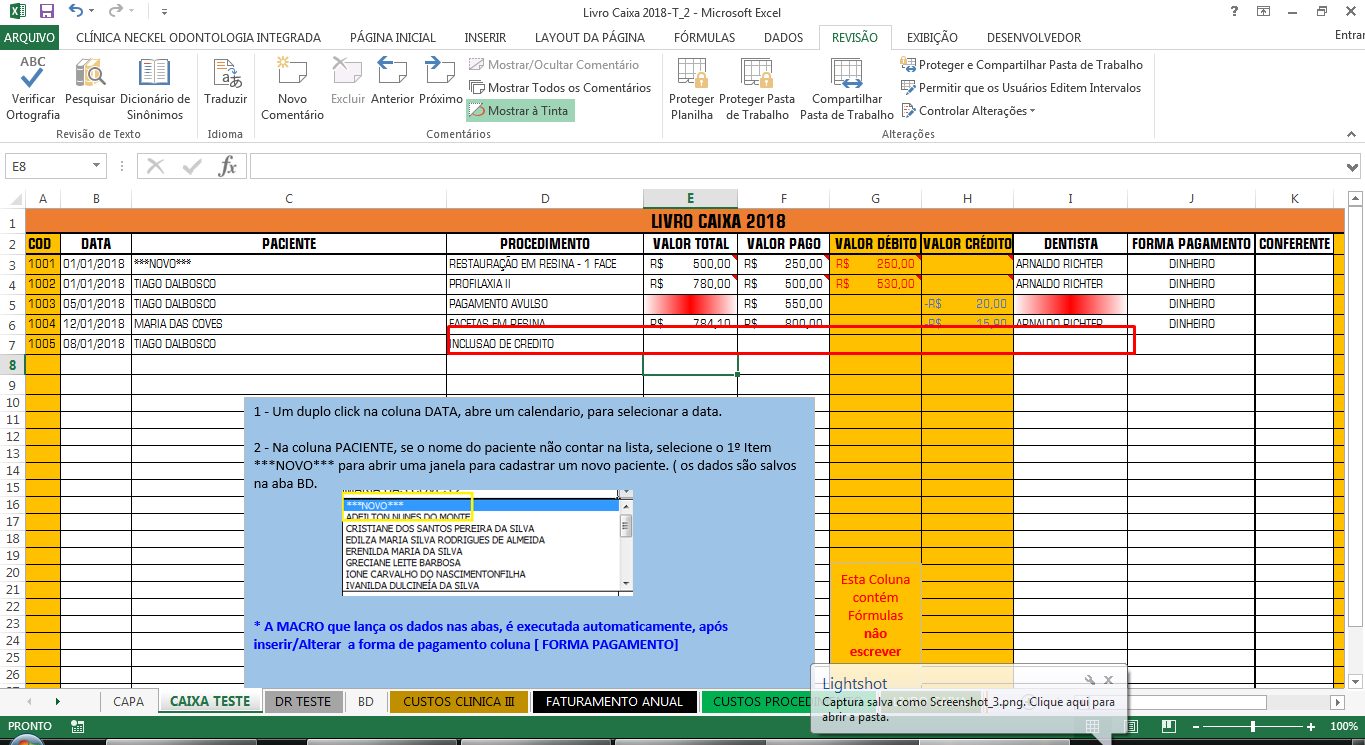The image size is (1365, 745).
Task: Open CUSTOS CLINICA III sheet tab
Action: point(458,701)
